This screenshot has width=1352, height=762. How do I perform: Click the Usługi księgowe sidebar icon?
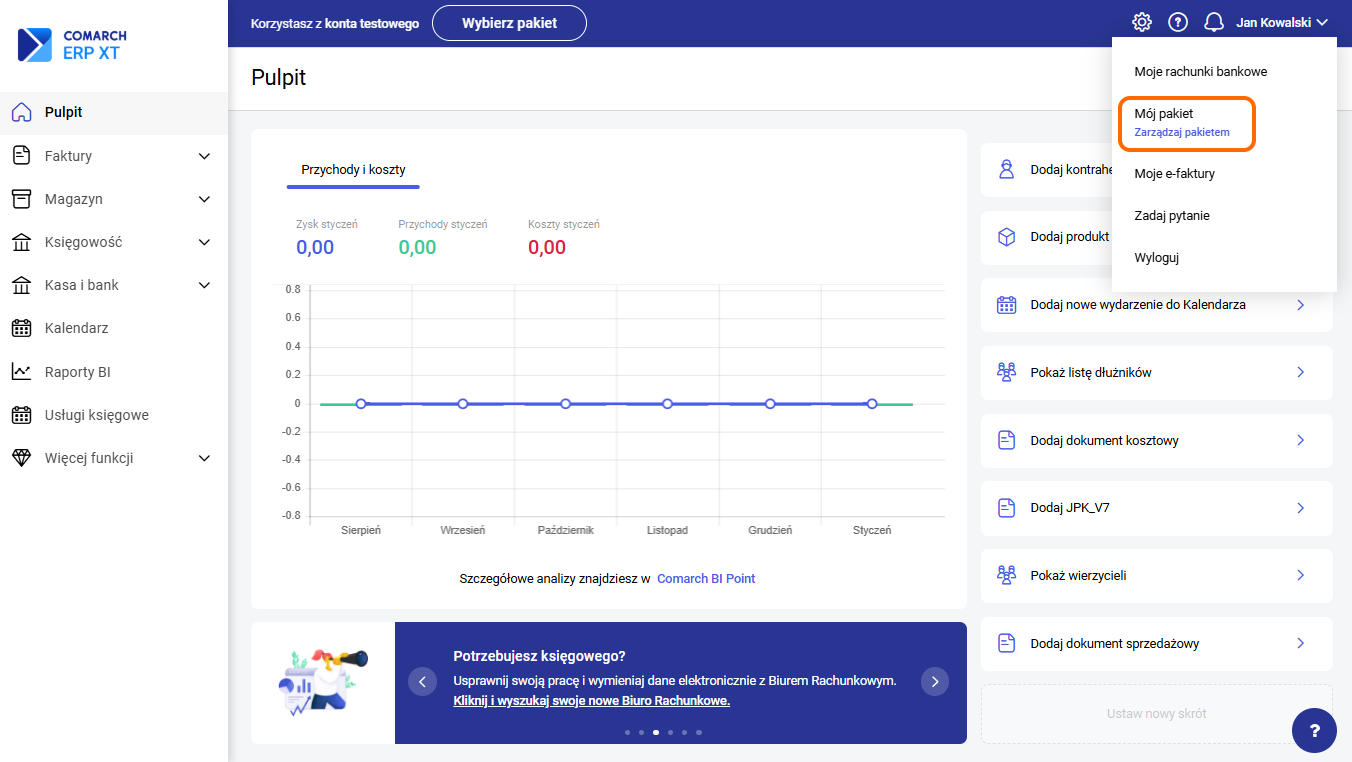click(21, 415)
